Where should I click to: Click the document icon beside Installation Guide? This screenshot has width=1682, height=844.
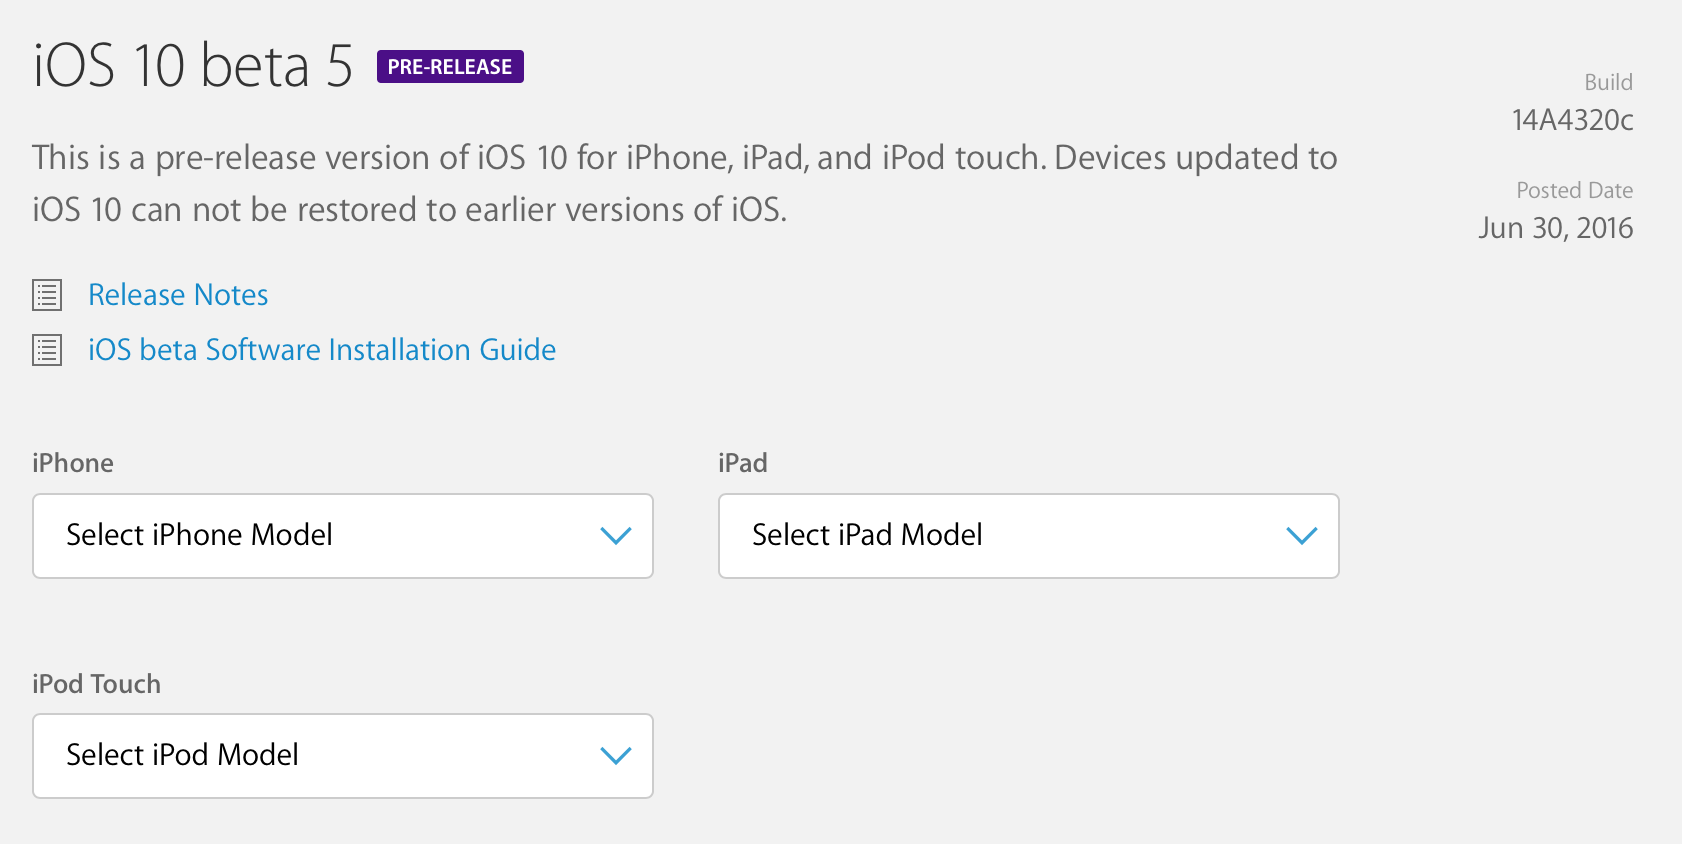[x=47, y=350]
